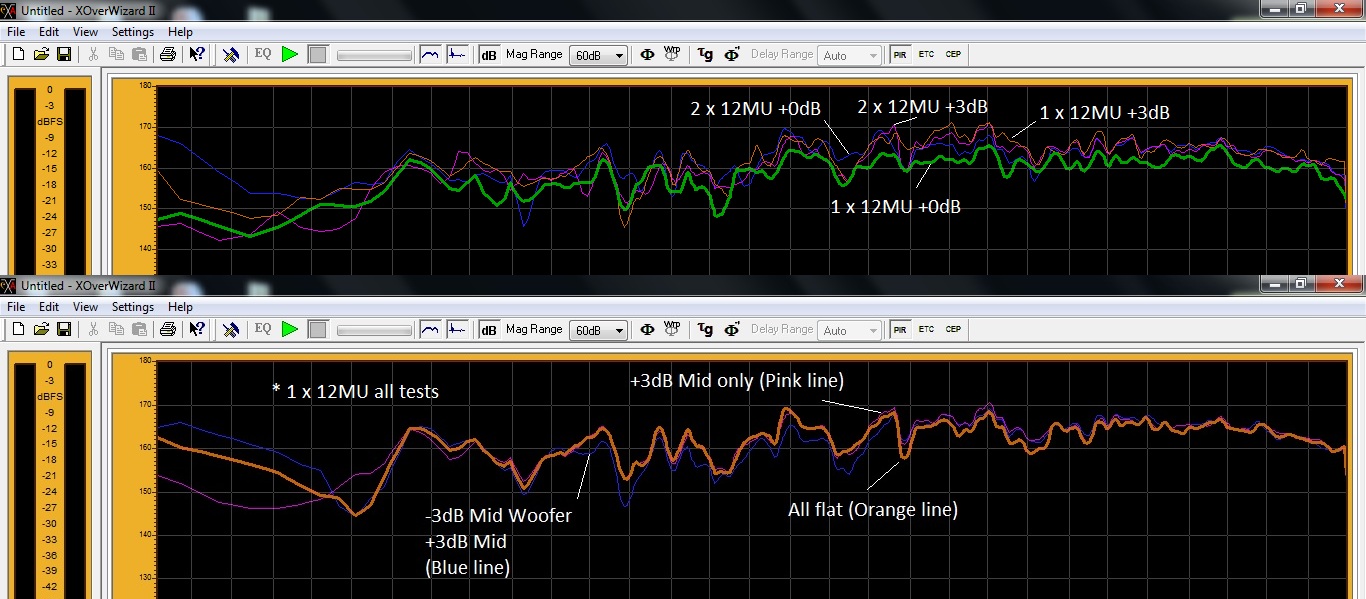Screen dimensions: 1366x599
Task: Click gray Stop square in upper window
Action: 317,54
